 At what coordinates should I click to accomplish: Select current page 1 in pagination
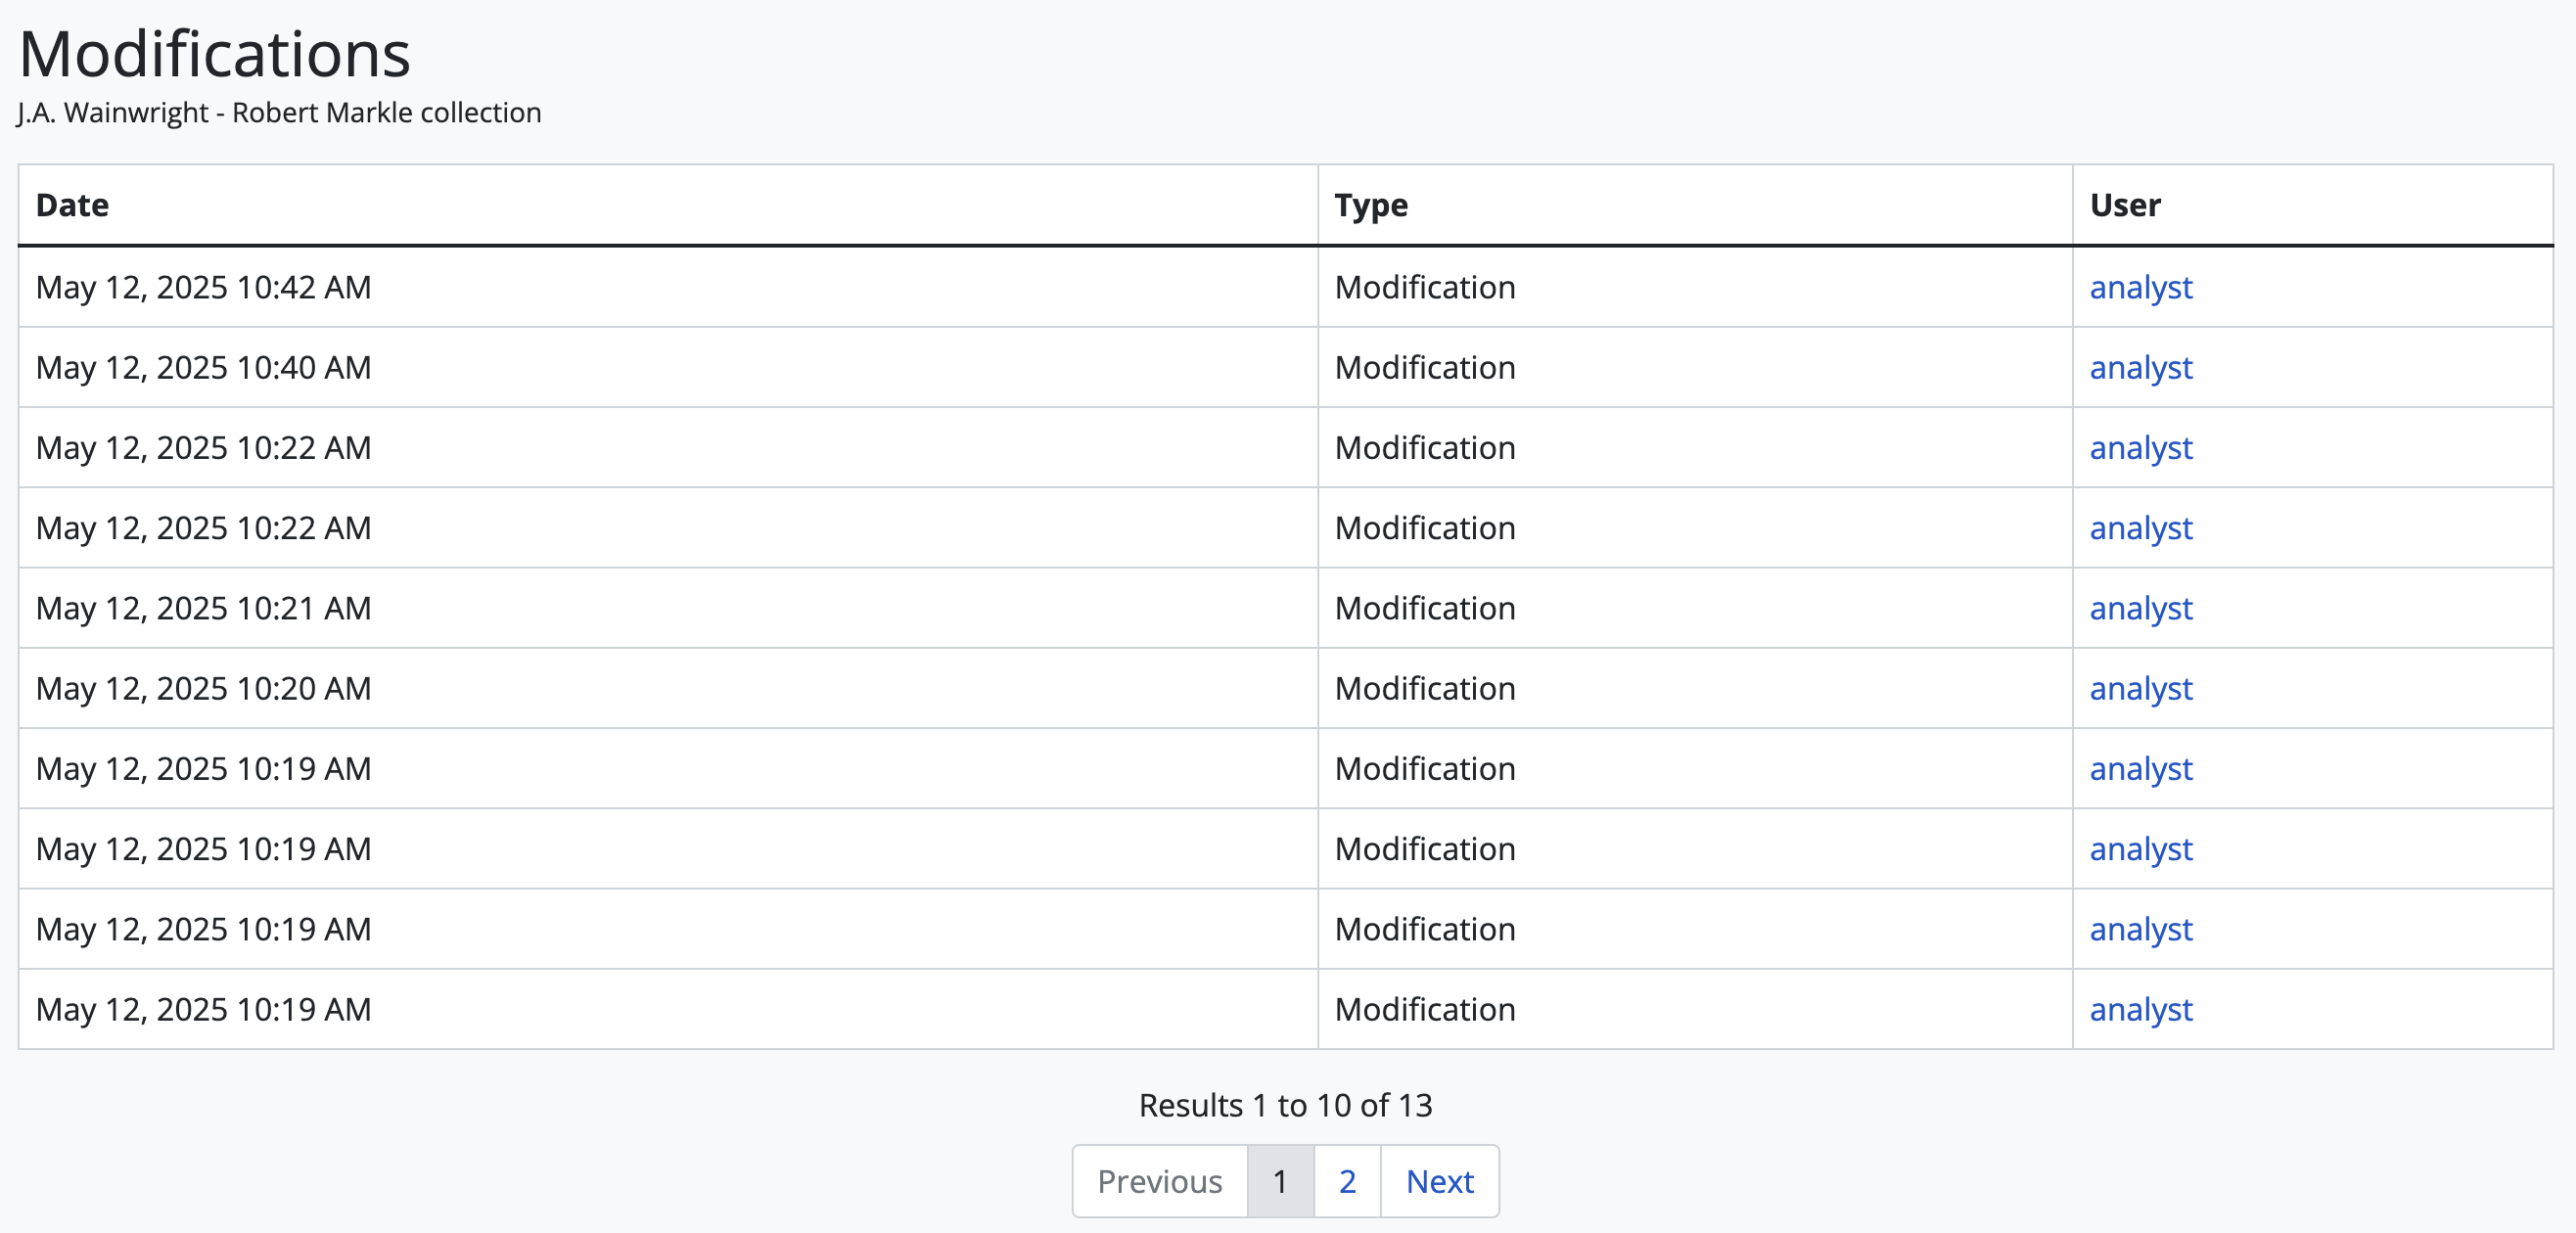(1279, 1181)
